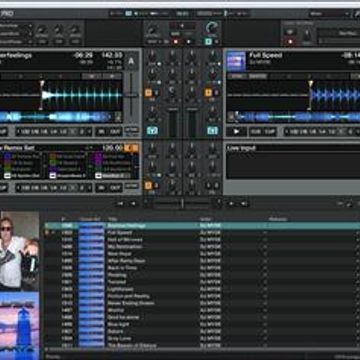Click loop size right arrow on Deck A
The image size is (360, 360).
pos(89,132)
